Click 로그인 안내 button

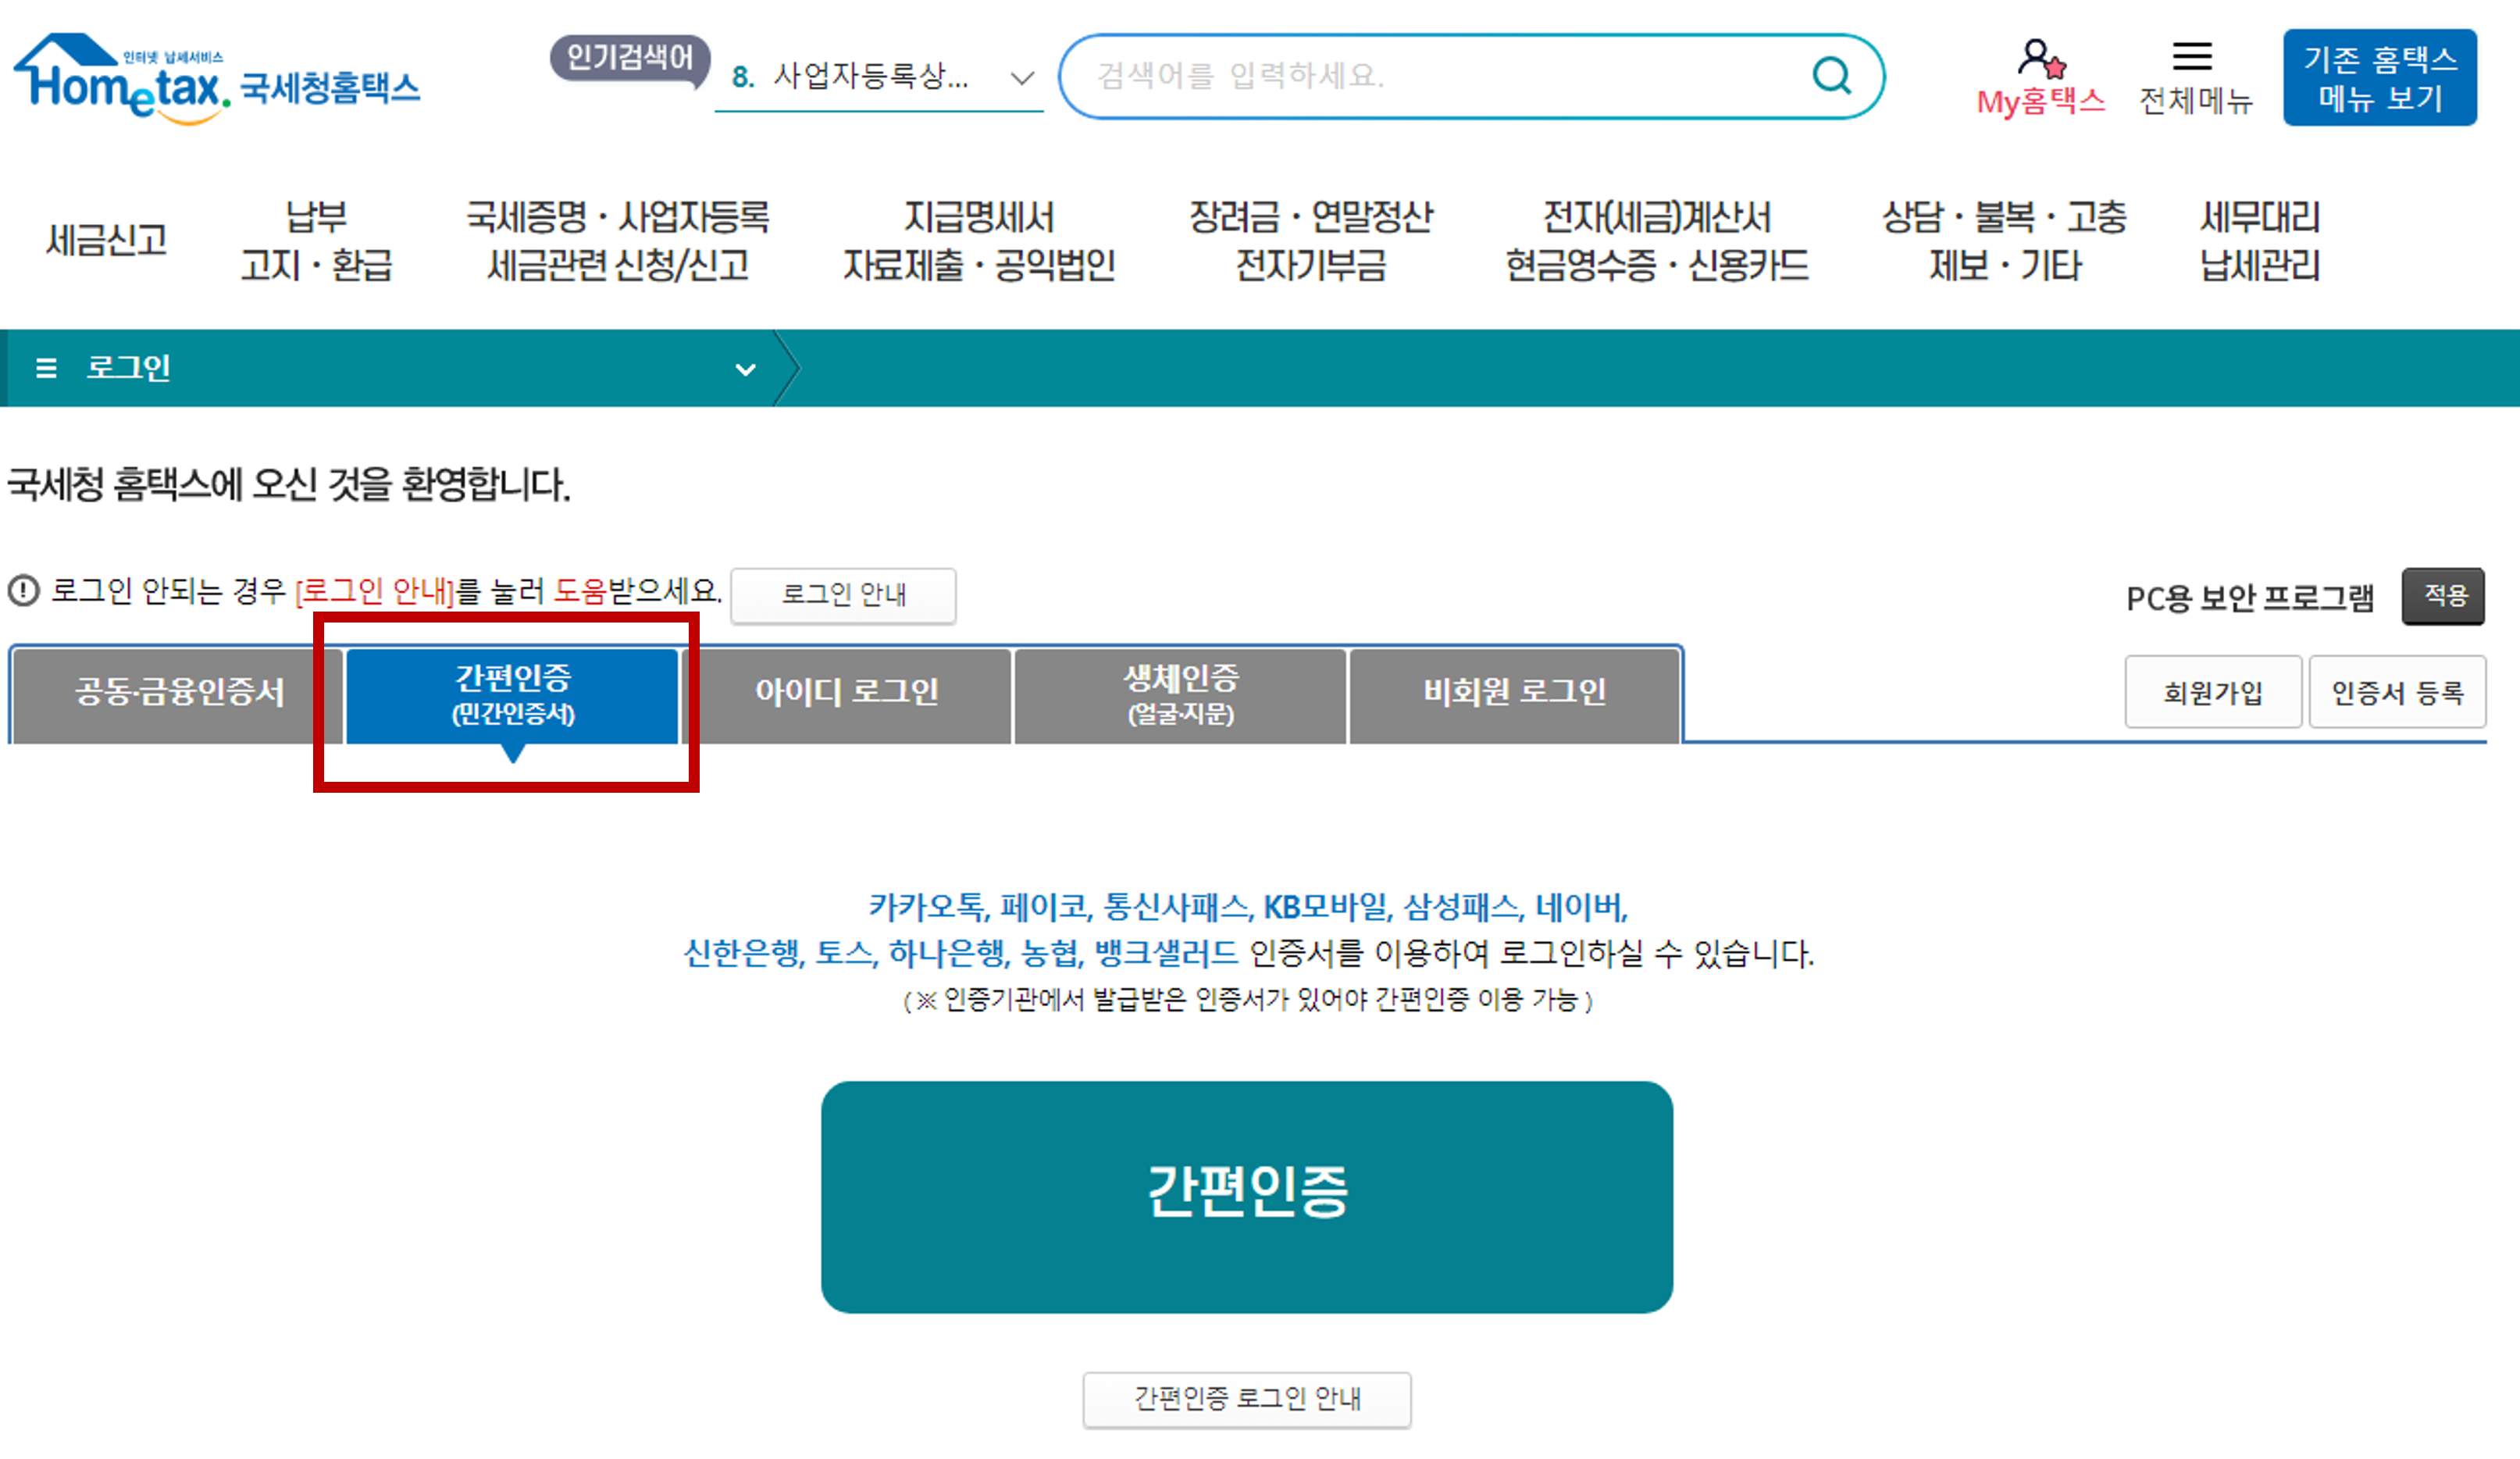point(843,595)
